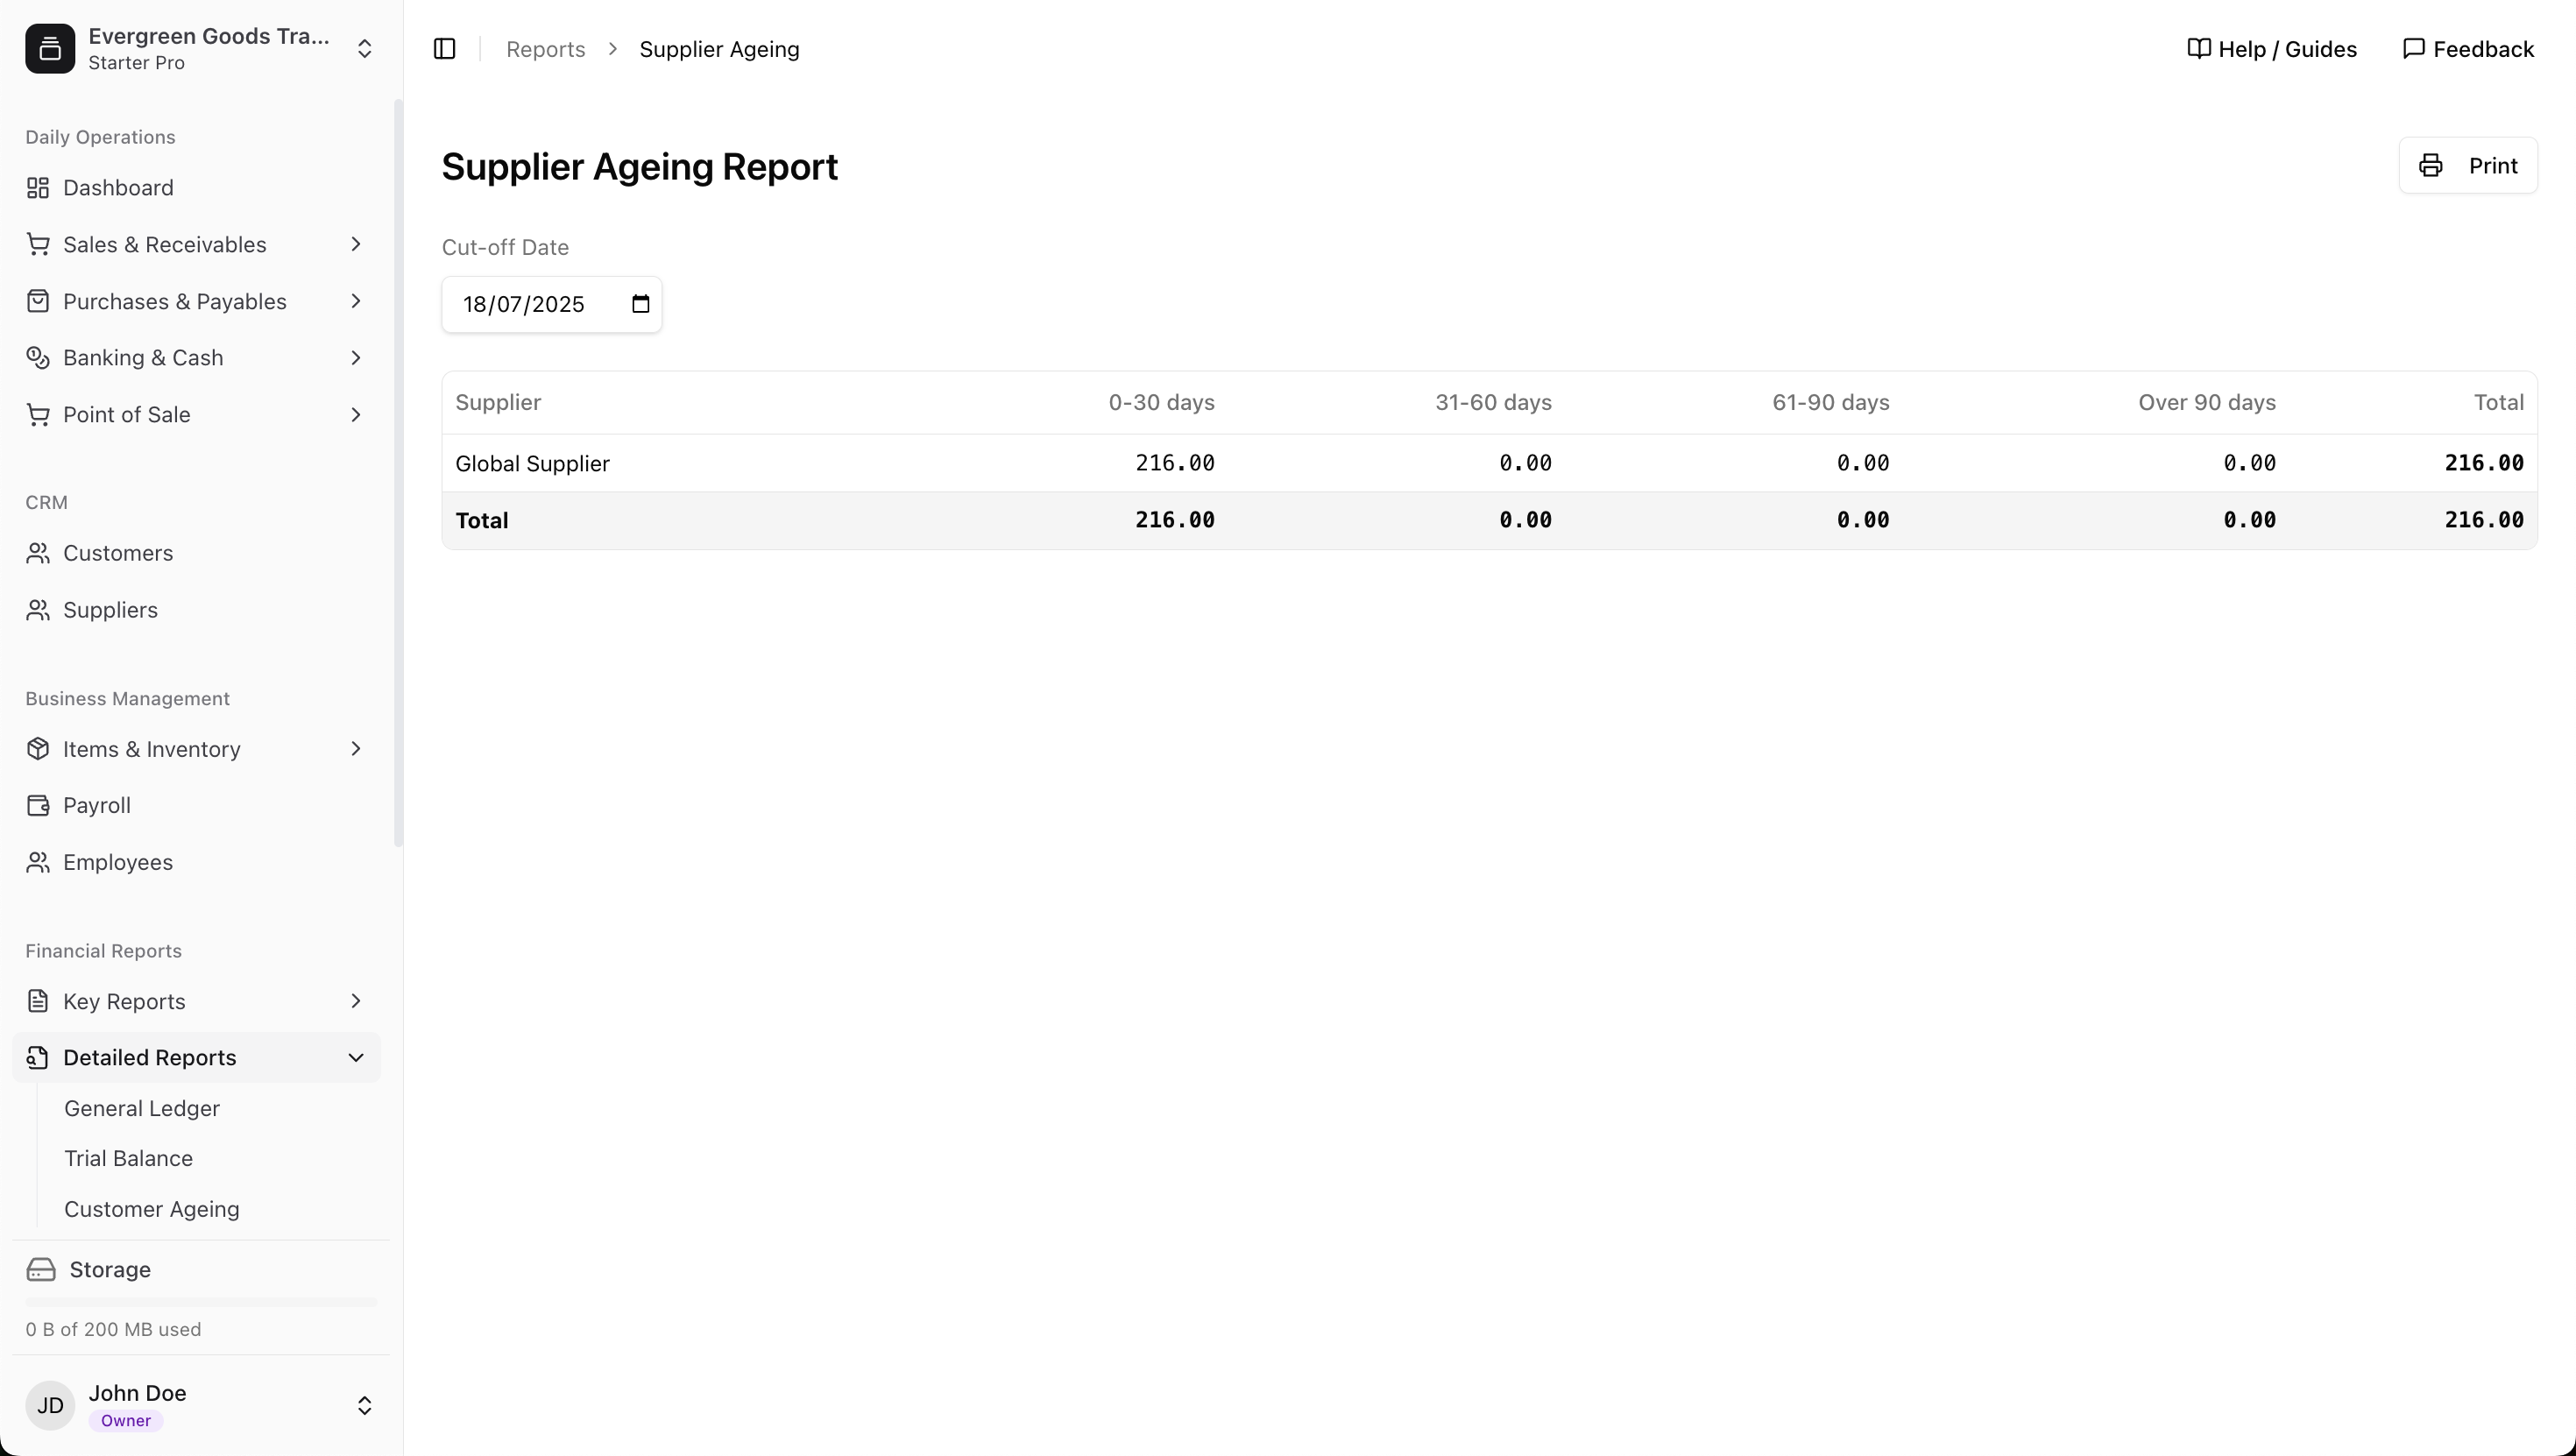This screenshot has height=1456, width=2576.
Task: Click the Purchases & Payables bag icon
Action: (x=38, y=302)
